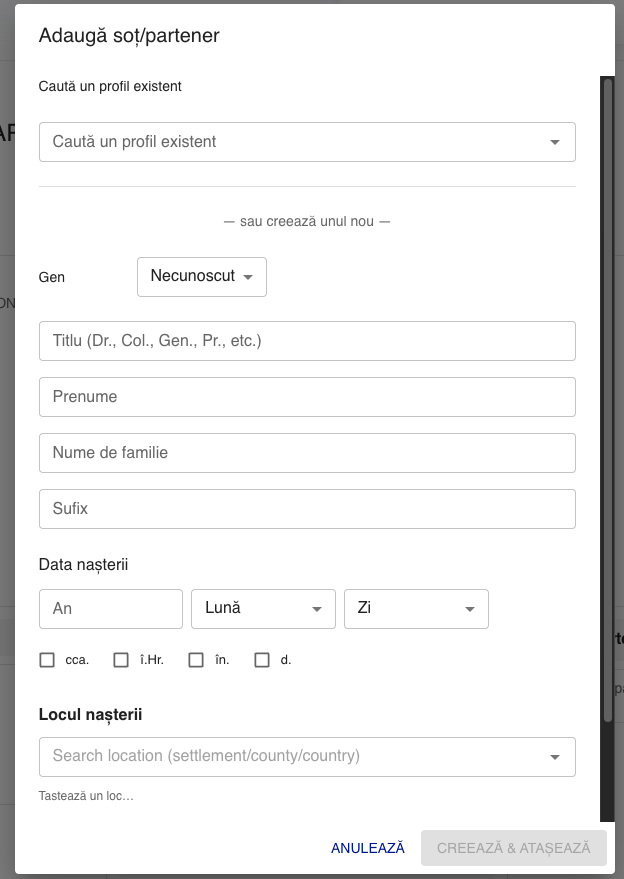The width and height of the screenshot is (624, 879).
Task: Open the Zi day dropdown
Action: (x=416, y=608)
